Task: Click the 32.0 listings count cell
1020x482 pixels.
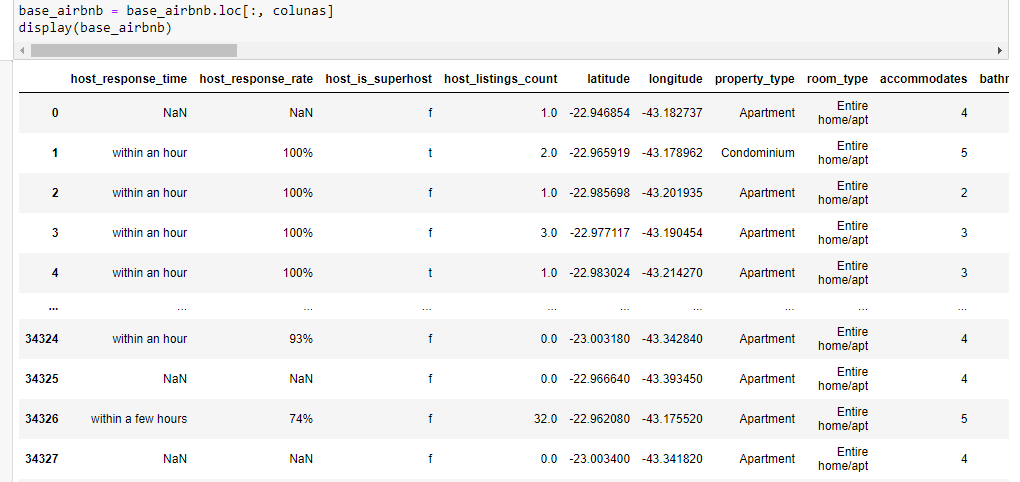Action: (x=546, y=419)
